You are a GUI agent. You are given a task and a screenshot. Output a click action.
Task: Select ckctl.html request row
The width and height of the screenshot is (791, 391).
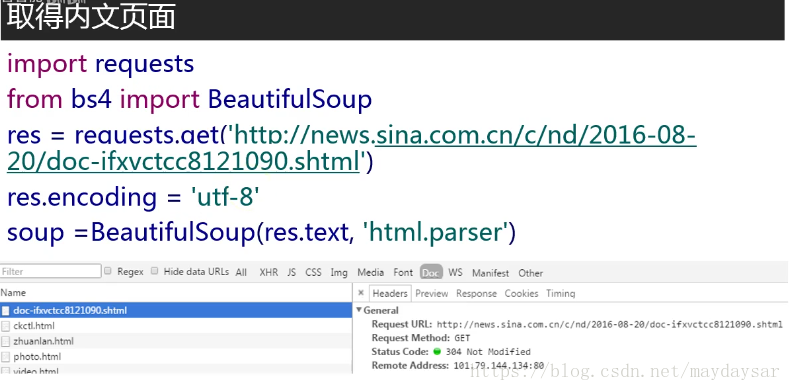[176, 326]
